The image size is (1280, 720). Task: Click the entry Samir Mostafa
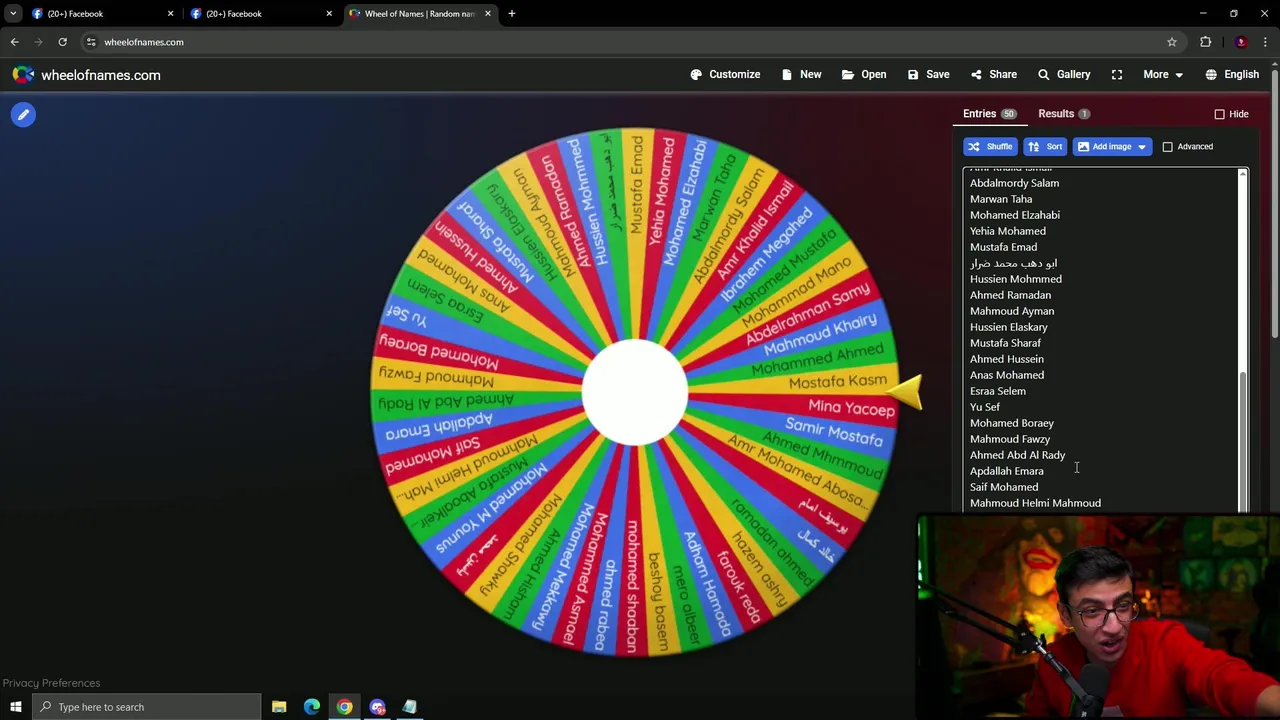tap(833, 432)
